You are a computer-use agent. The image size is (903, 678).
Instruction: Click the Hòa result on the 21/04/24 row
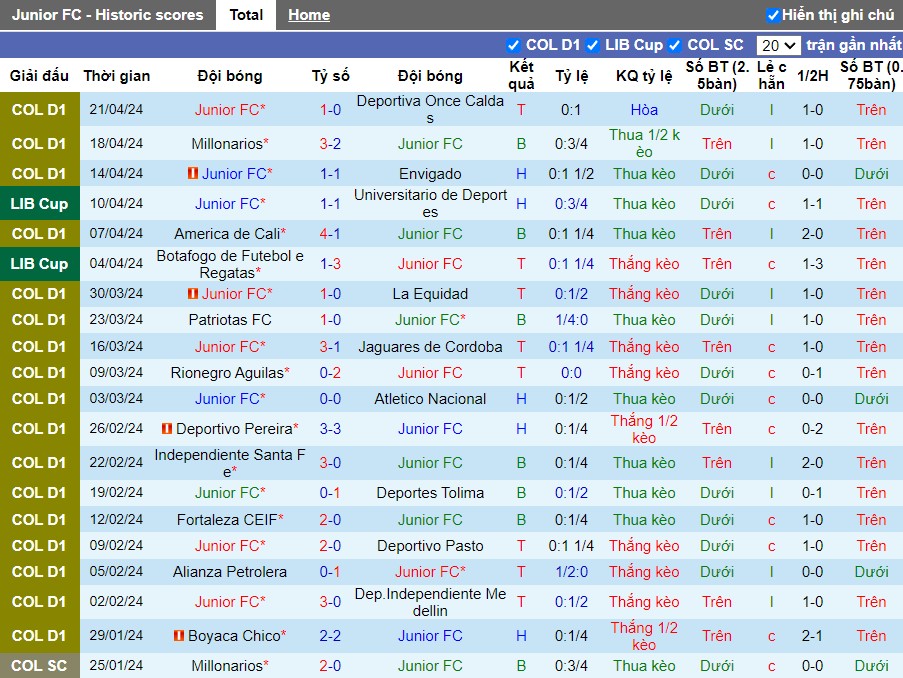tap(644, 109)
